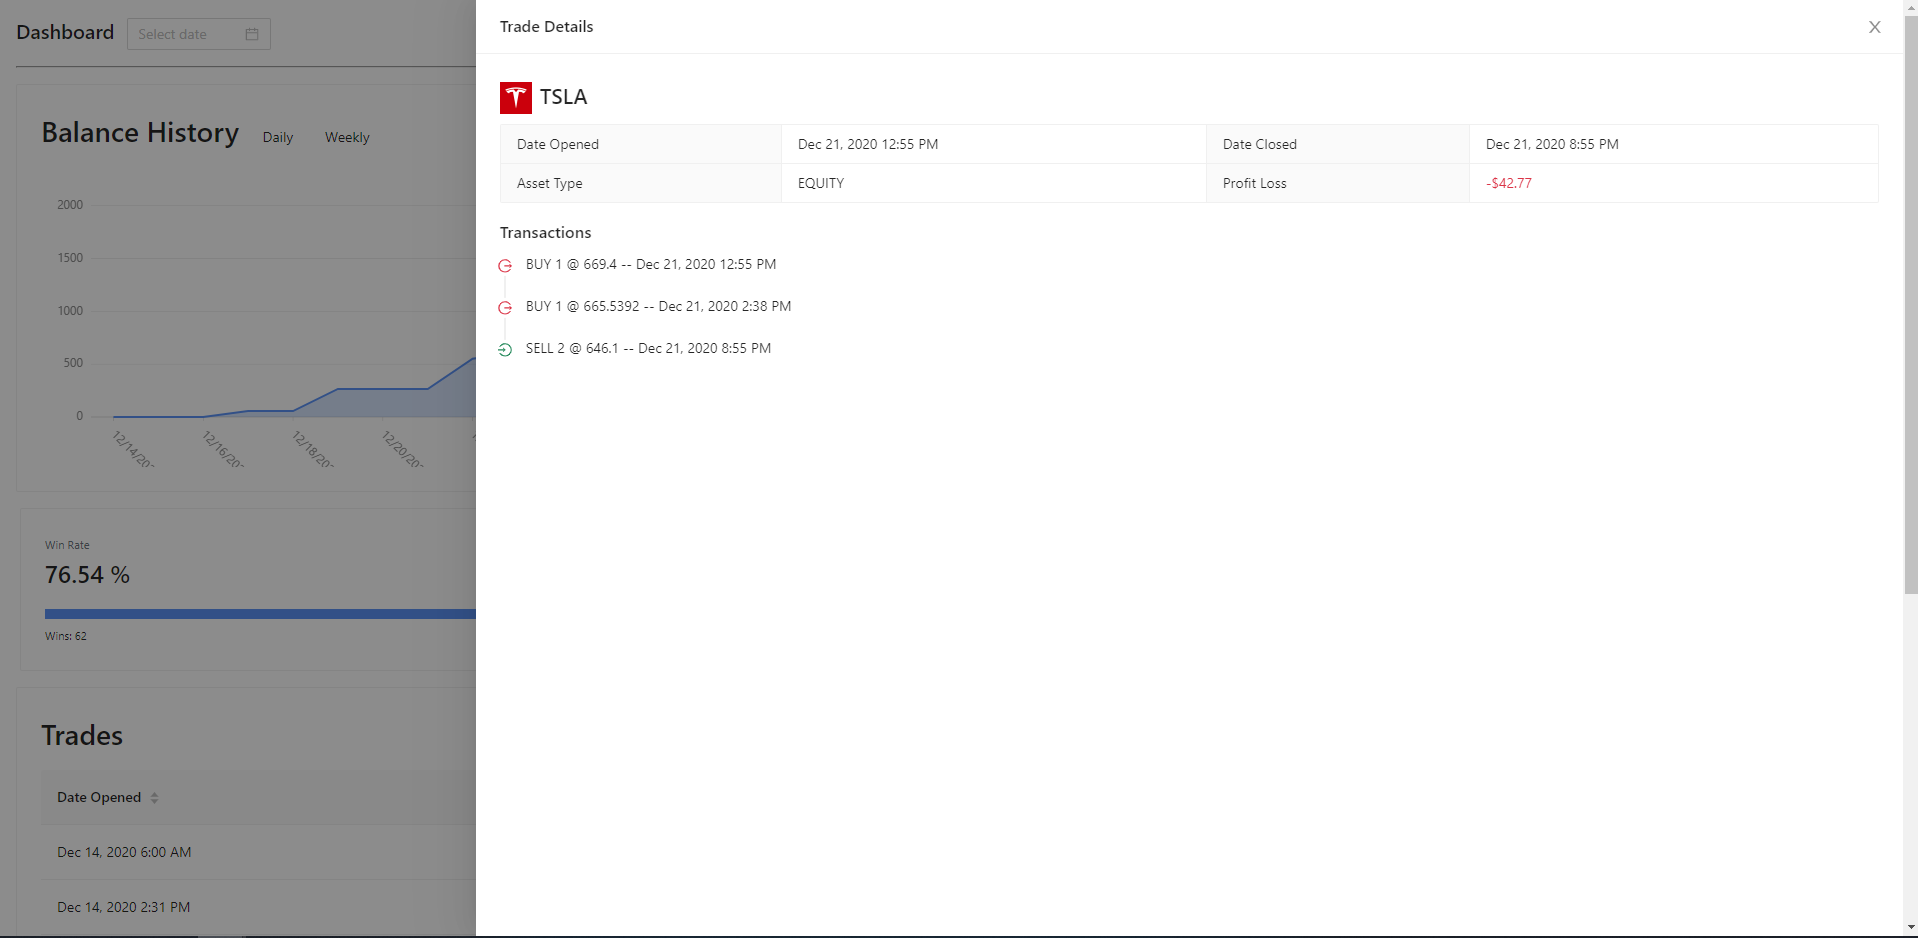Switch Balance History to Weekly
Screen dimensions: 1918x938
347,138
